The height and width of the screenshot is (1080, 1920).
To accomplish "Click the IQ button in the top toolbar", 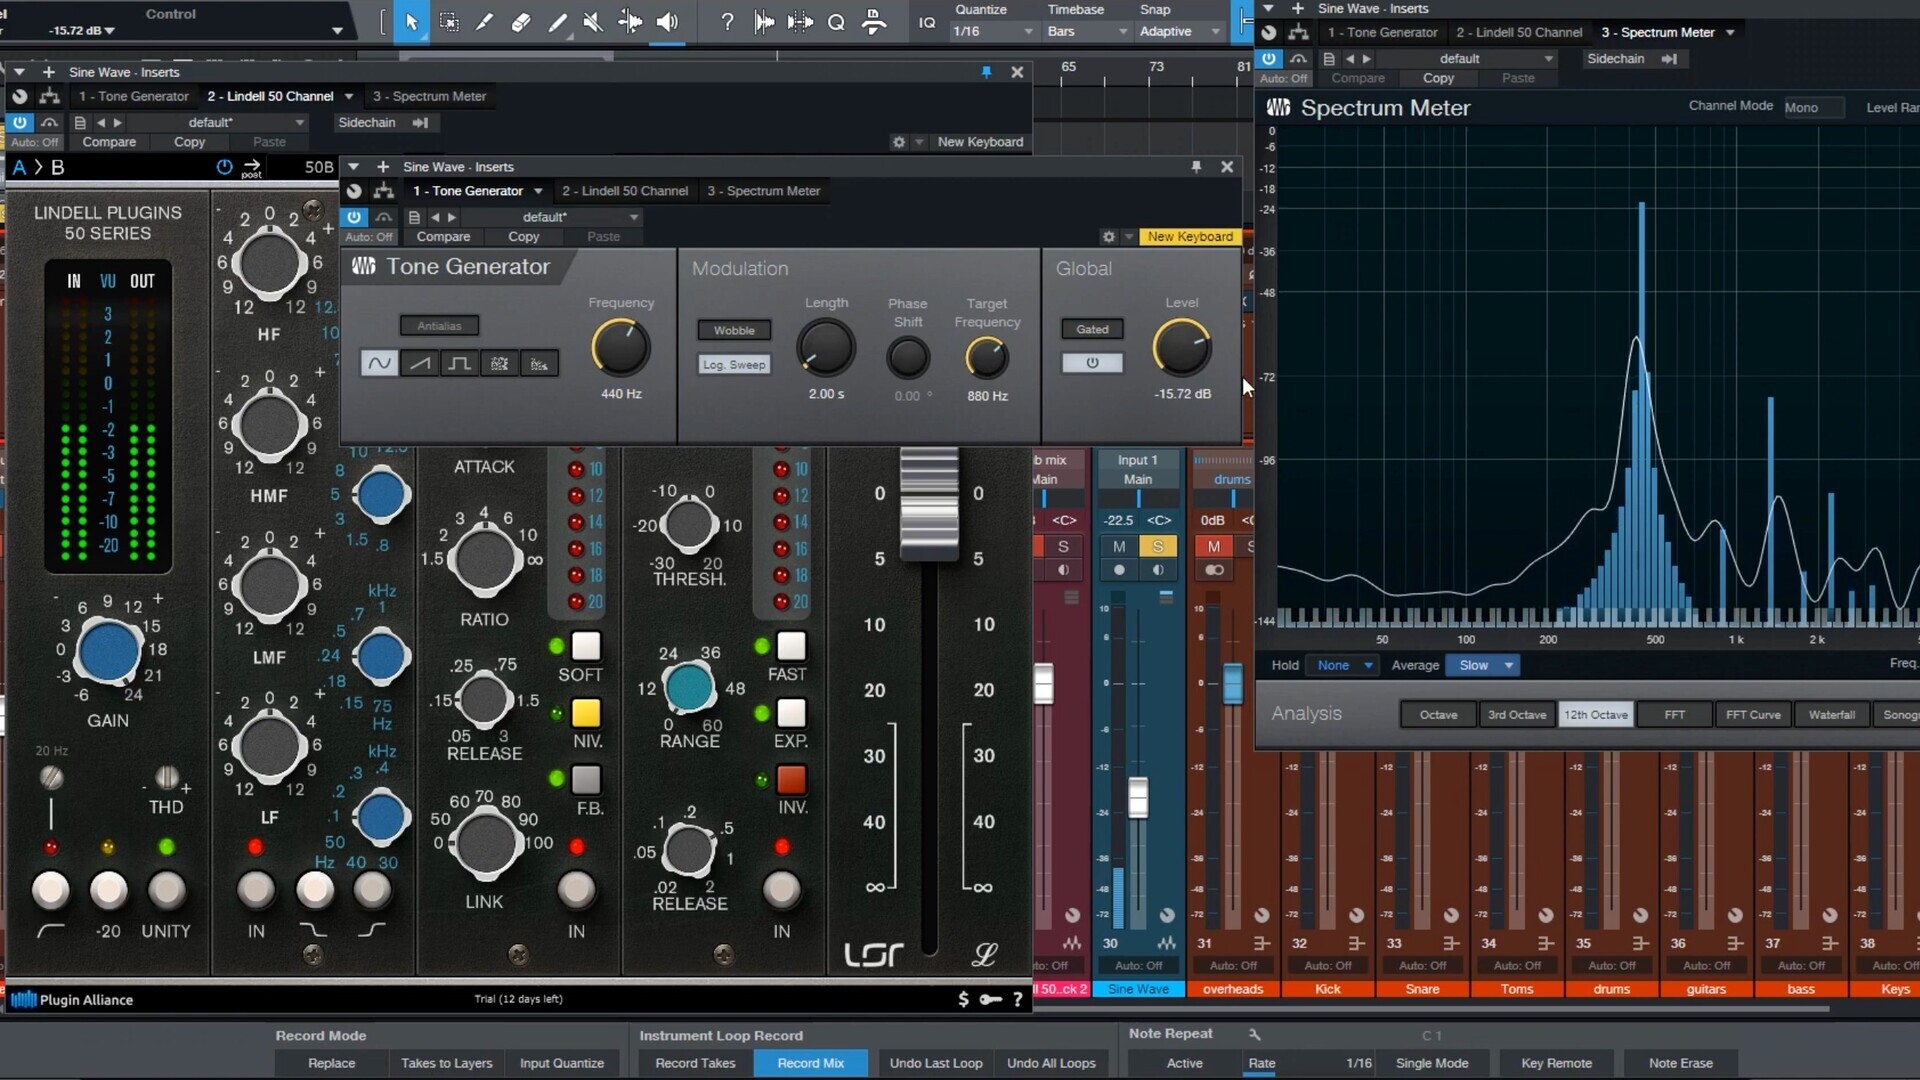I will (x=927, y=22).
